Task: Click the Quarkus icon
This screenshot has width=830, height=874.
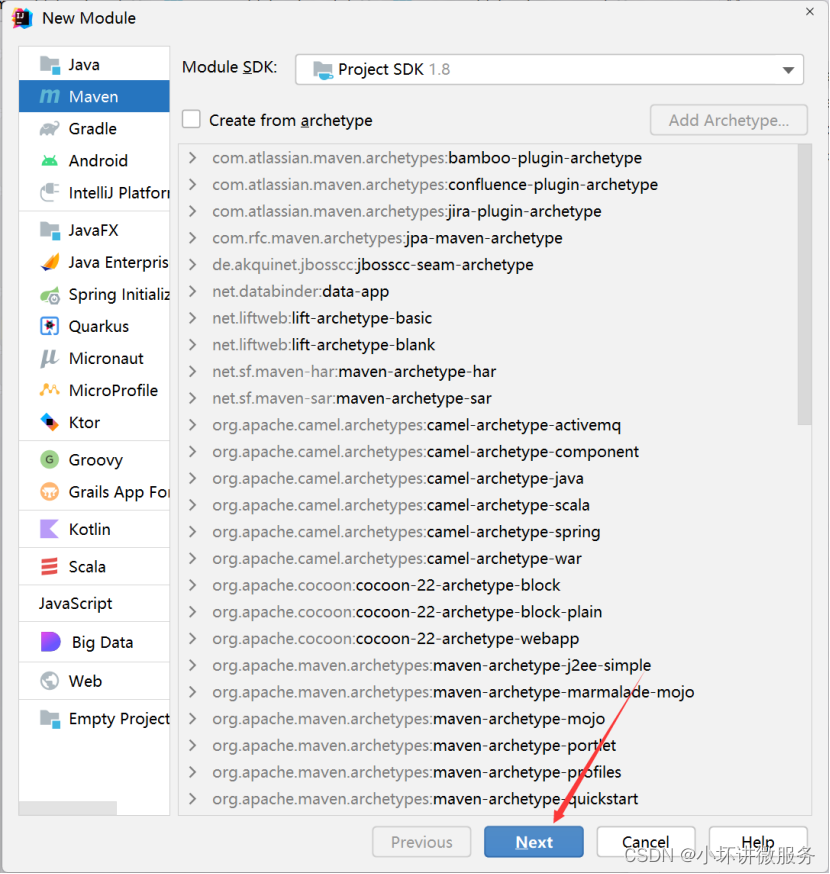Action: (50, 326)
